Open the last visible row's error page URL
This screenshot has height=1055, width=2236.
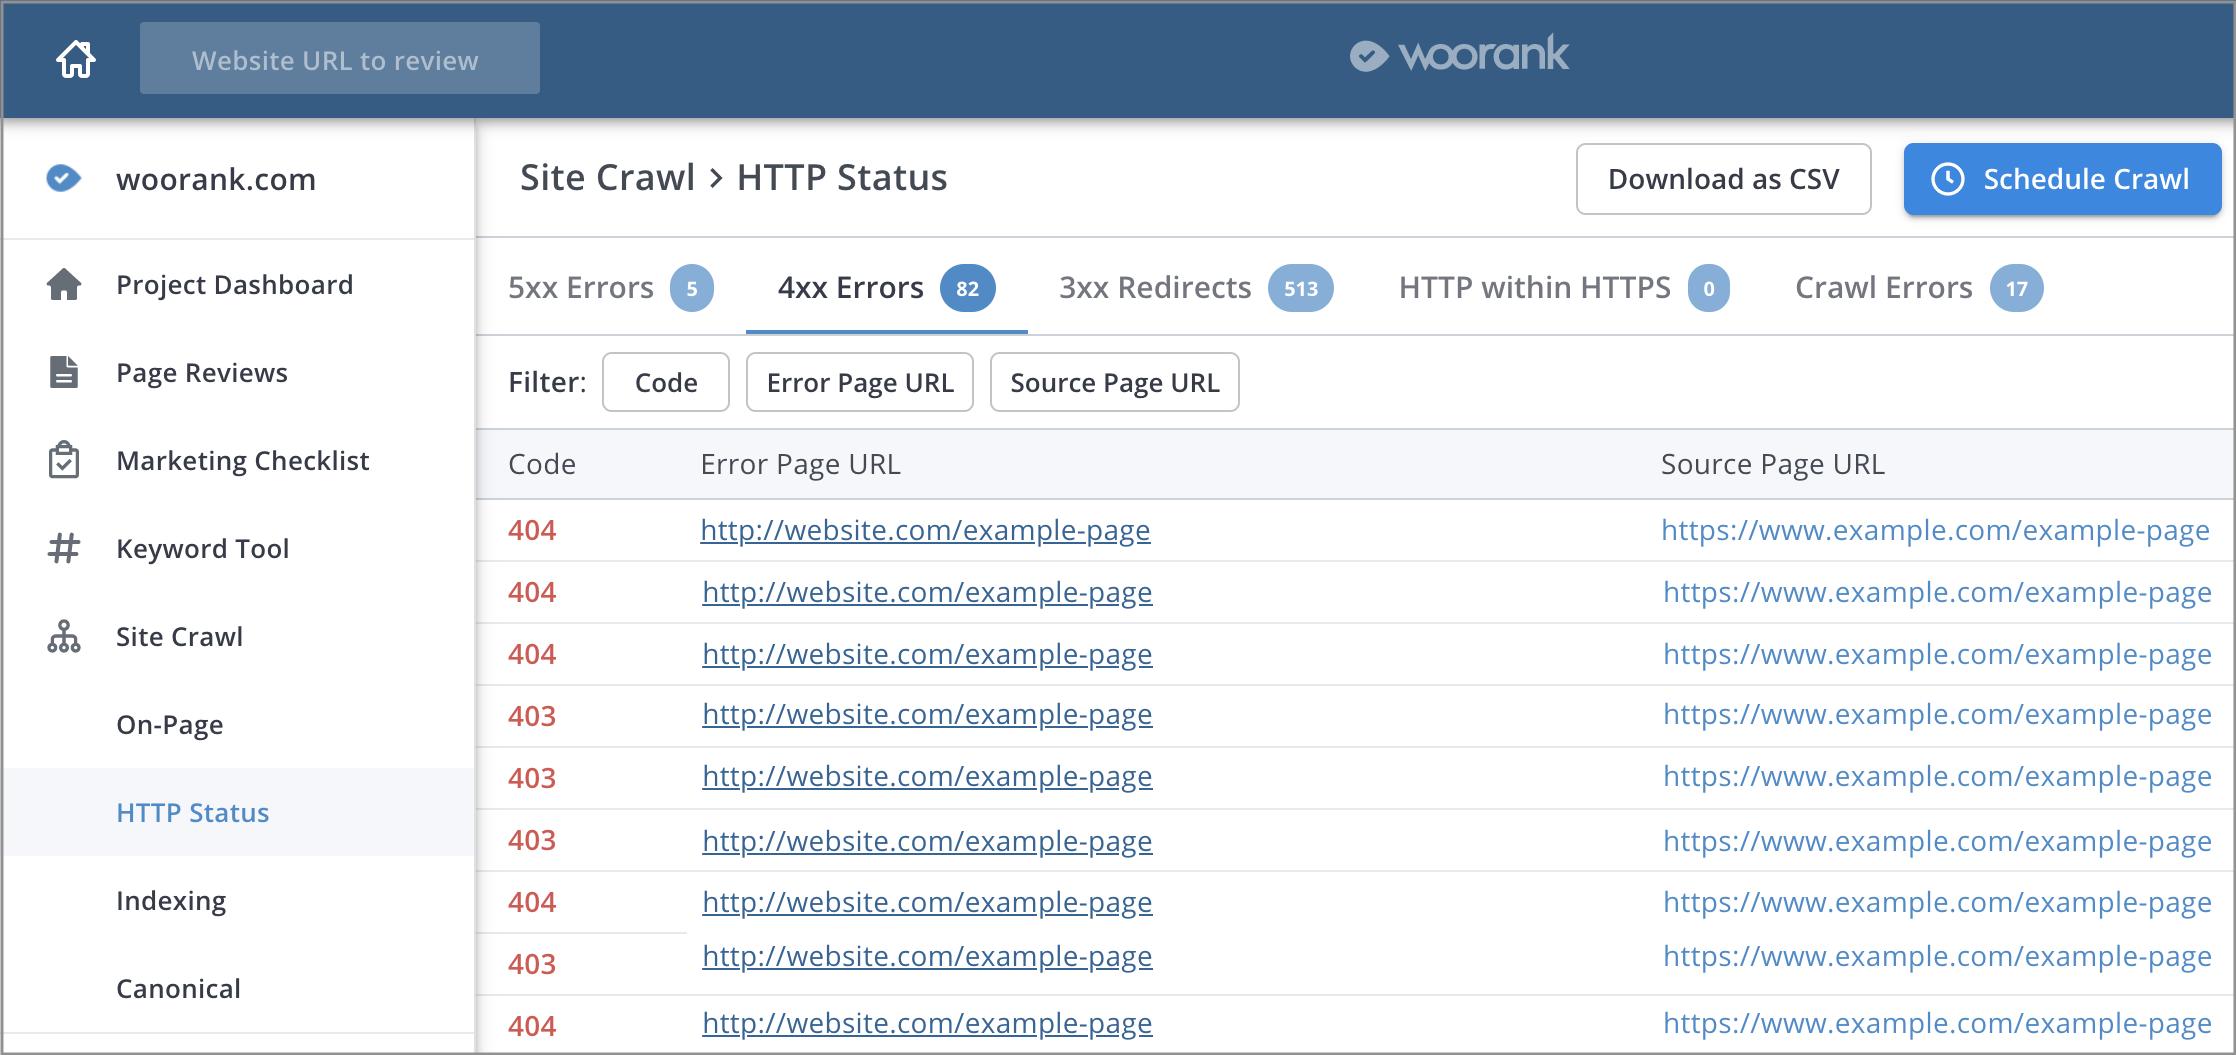click(927, 1024)
